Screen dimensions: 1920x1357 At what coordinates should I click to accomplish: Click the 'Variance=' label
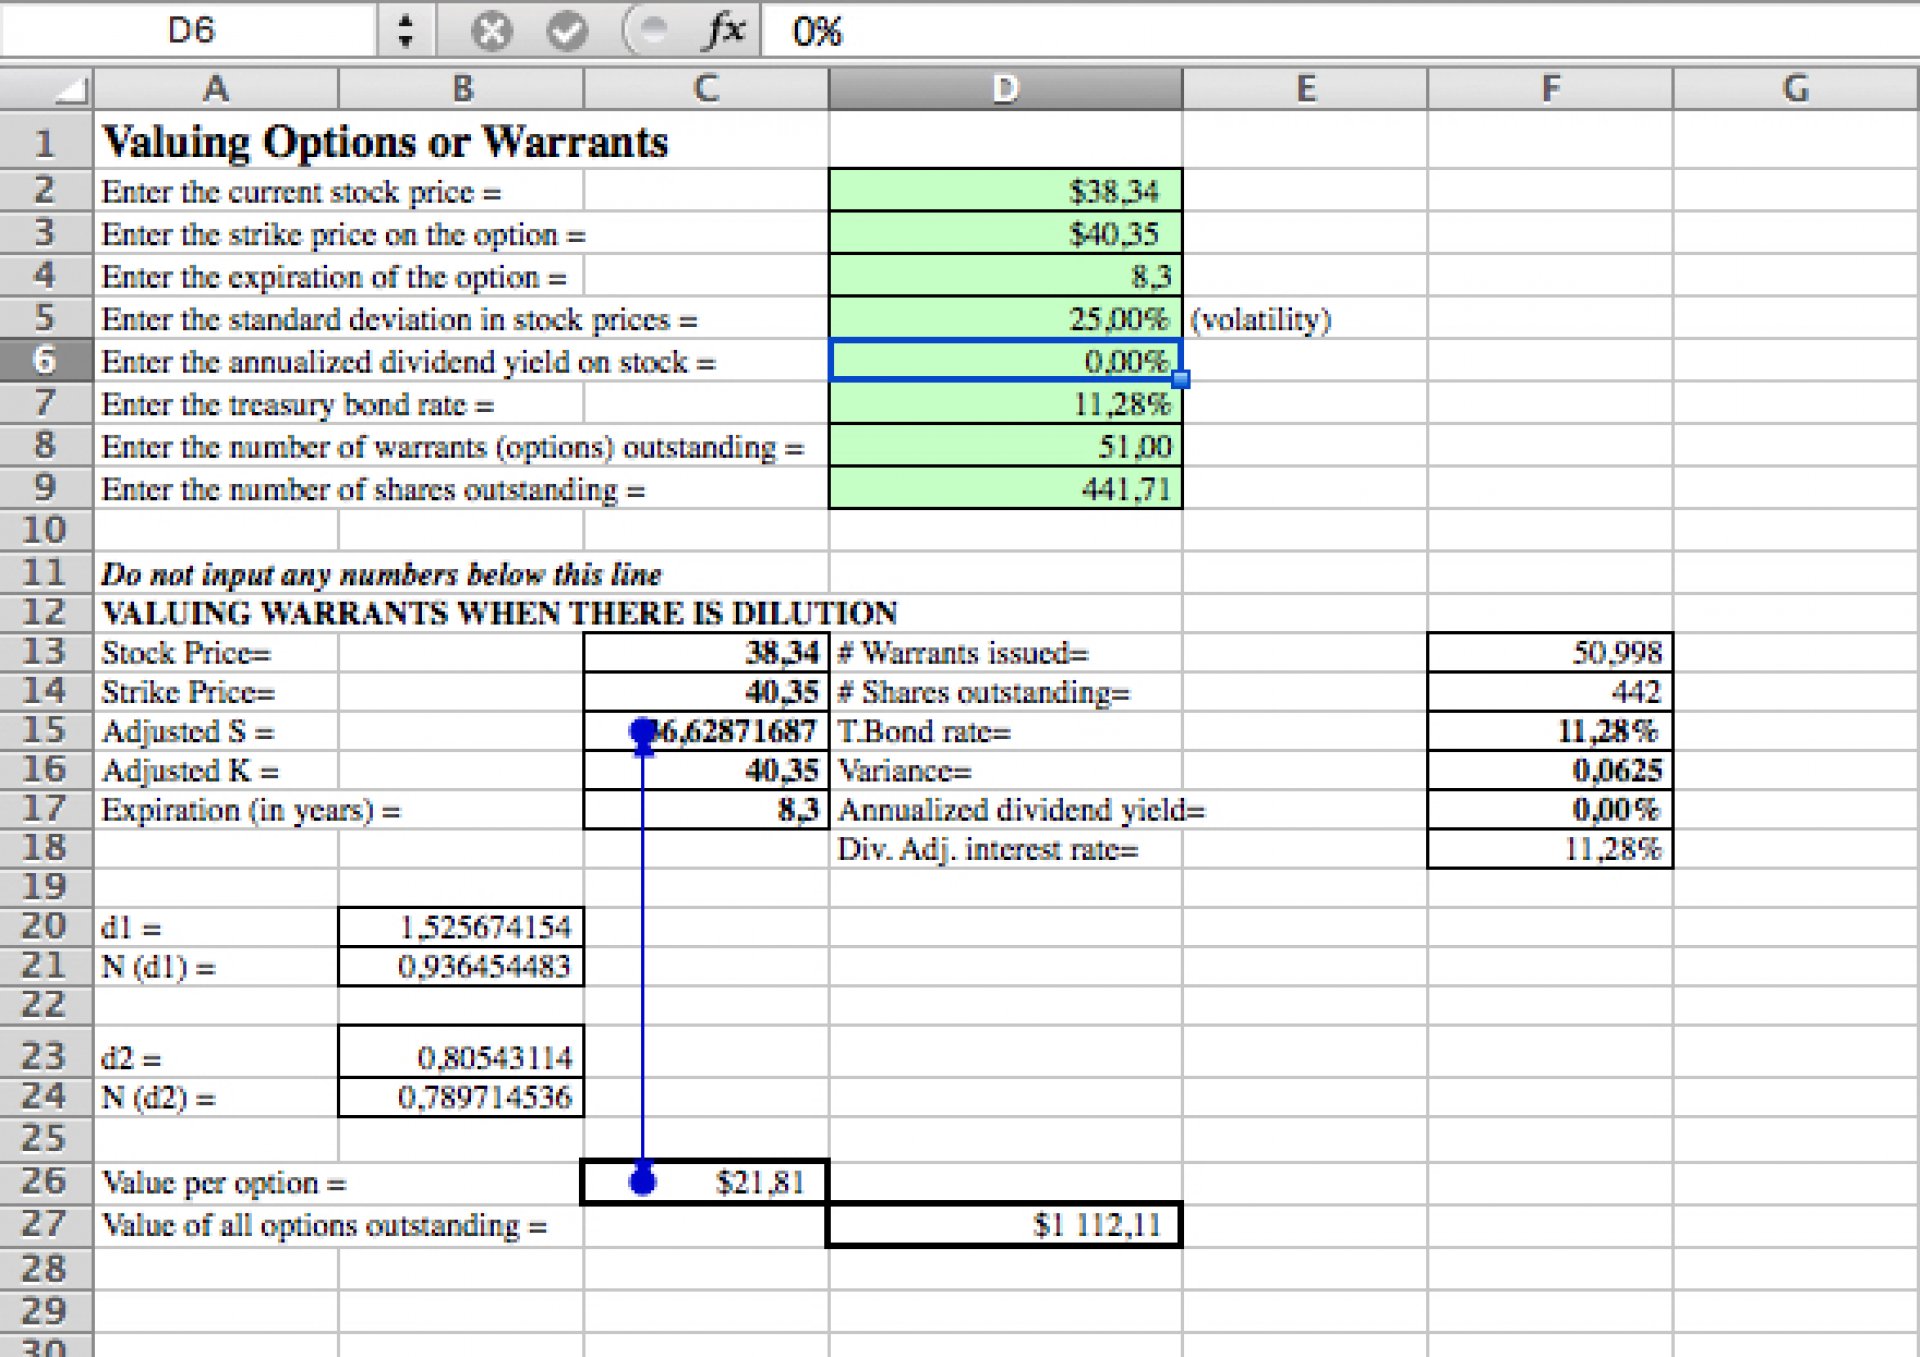(905, 771)
